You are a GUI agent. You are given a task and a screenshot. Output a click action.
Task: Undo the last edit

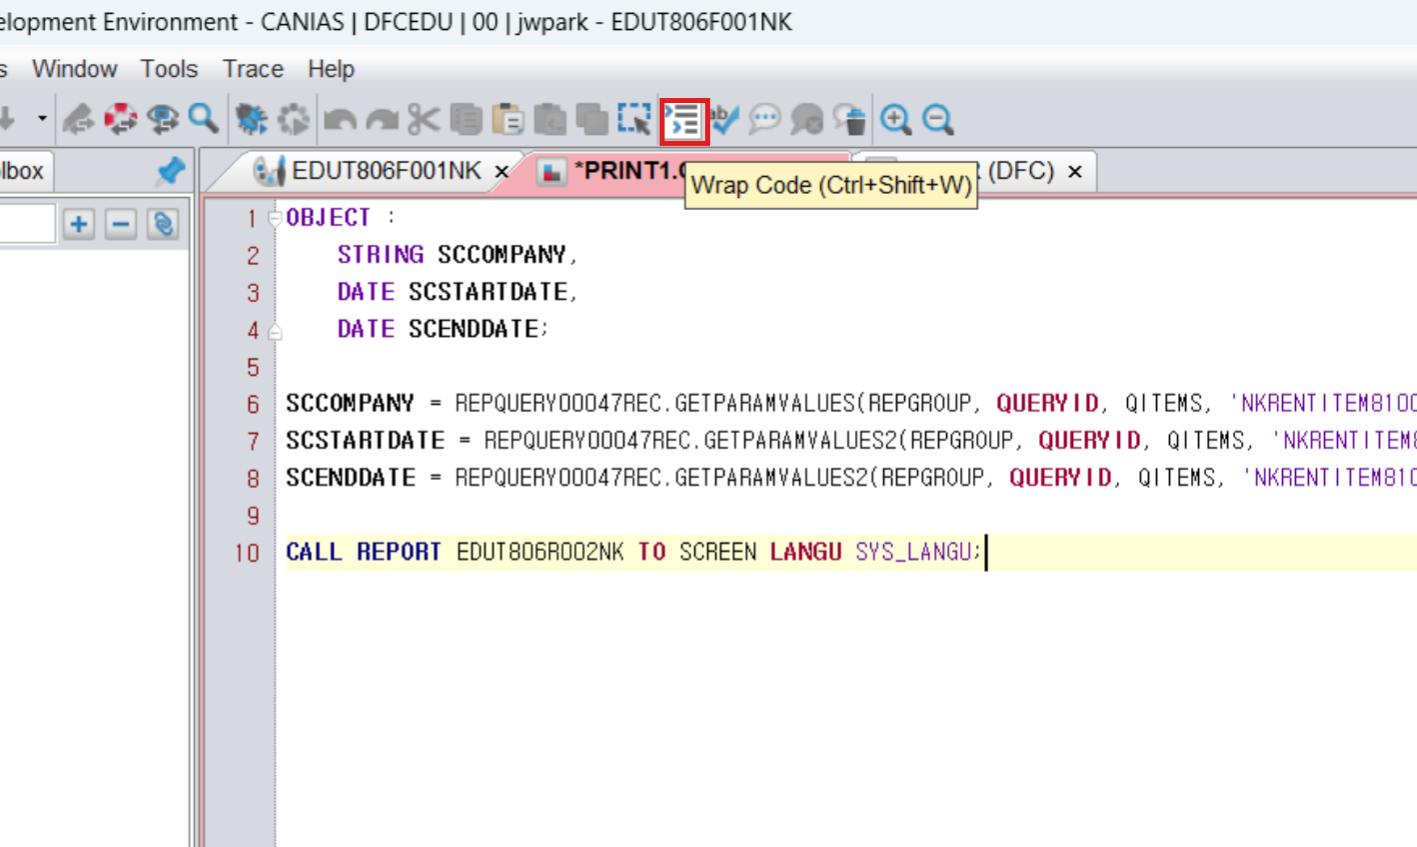click(x=340, y=120)
